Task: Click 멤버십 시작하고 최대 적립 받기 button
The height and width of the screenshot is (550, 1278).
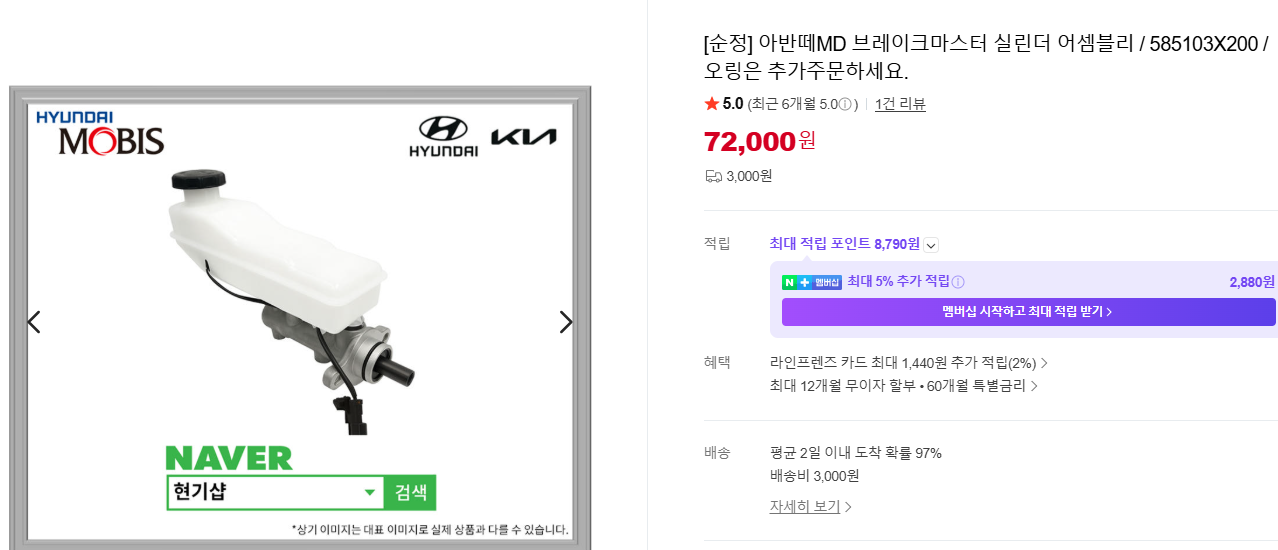Action: [x=1028, y=312]
